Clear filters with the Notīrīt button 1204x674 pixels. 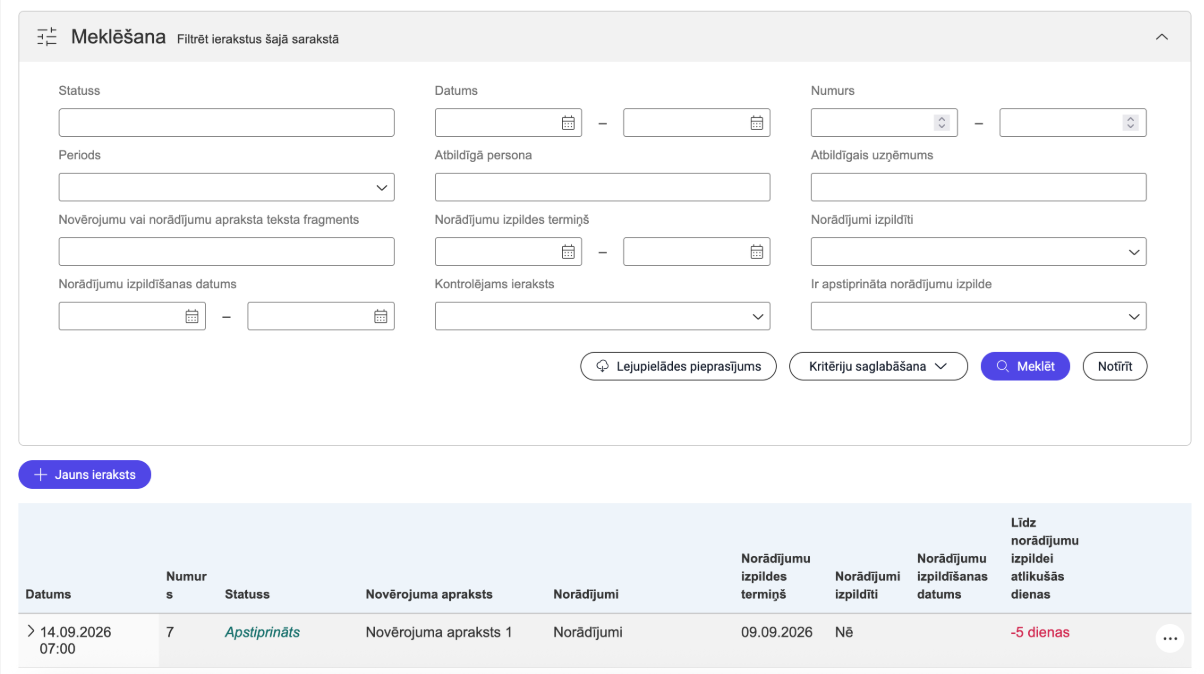(1115, 366)
